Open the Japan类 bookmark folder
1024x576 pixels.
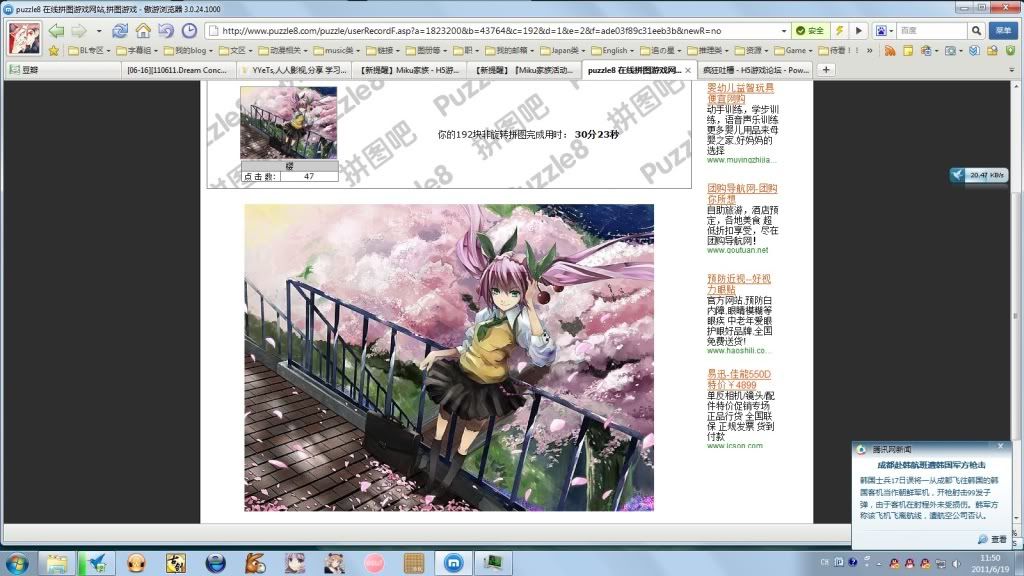click(x=563, y=50)
